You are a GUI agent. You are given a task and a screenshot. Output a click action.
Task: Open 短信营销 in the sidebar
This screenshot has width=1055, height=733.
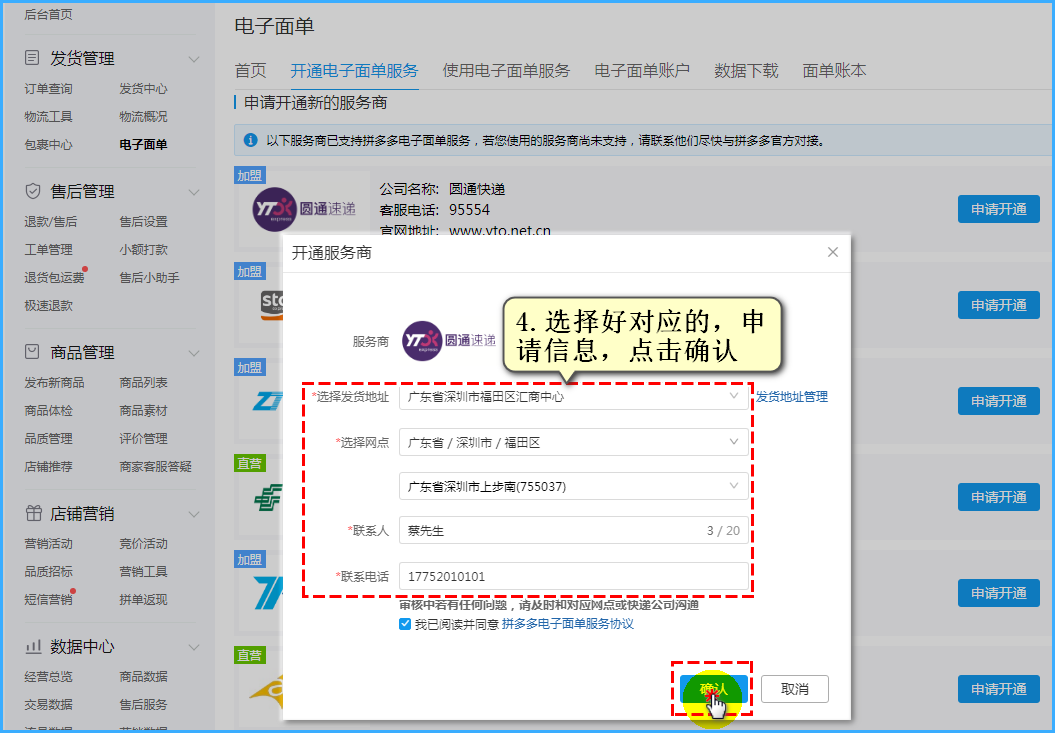coord(48,599)
